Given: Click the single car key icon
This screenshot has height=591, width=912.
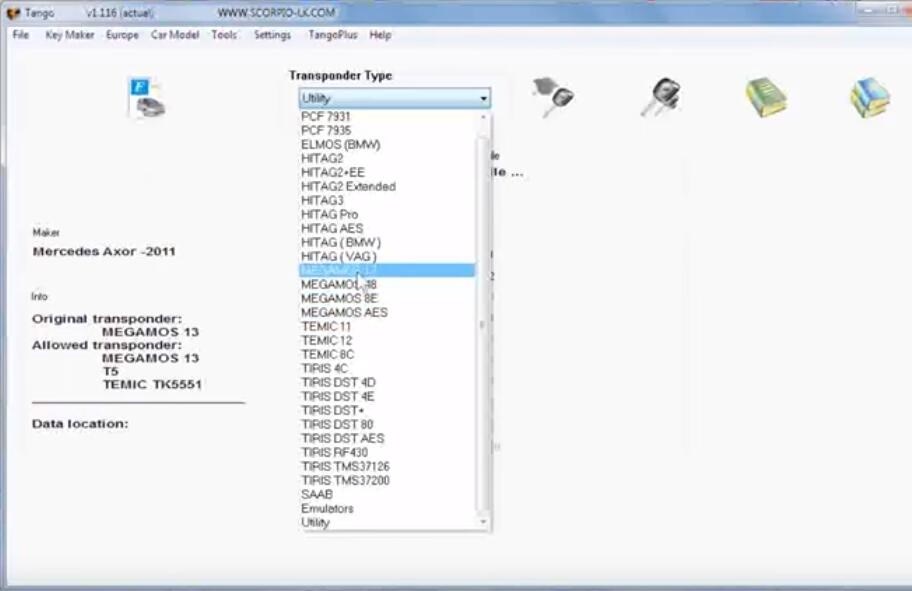Looking at the screenshot, I should [553, 97].
